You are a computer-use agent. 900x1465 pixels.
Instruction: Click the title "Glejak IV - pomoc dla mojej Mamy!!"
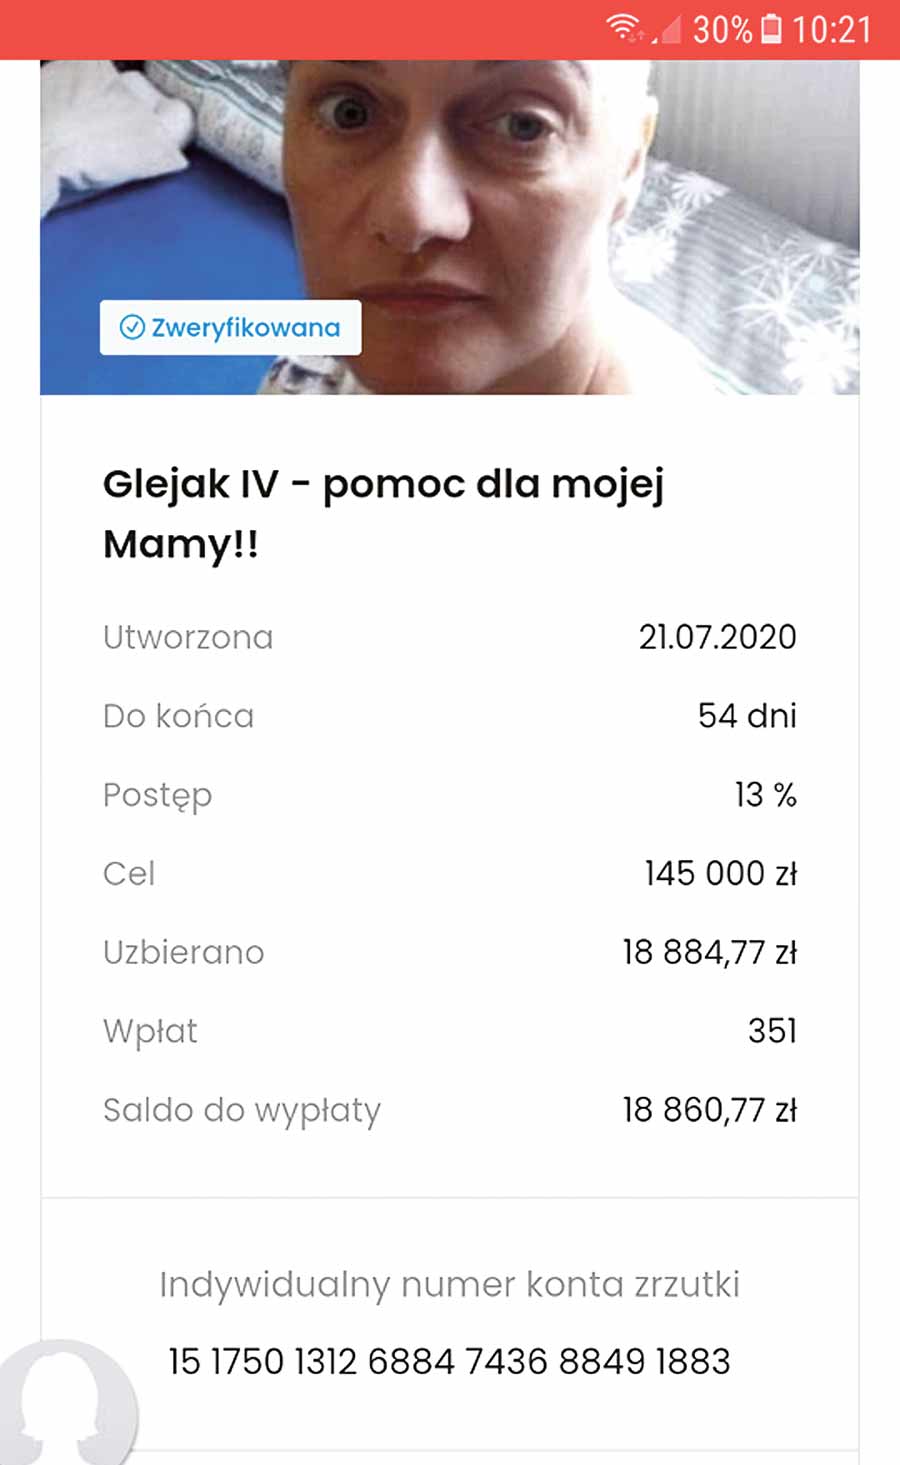coord(384,513)
